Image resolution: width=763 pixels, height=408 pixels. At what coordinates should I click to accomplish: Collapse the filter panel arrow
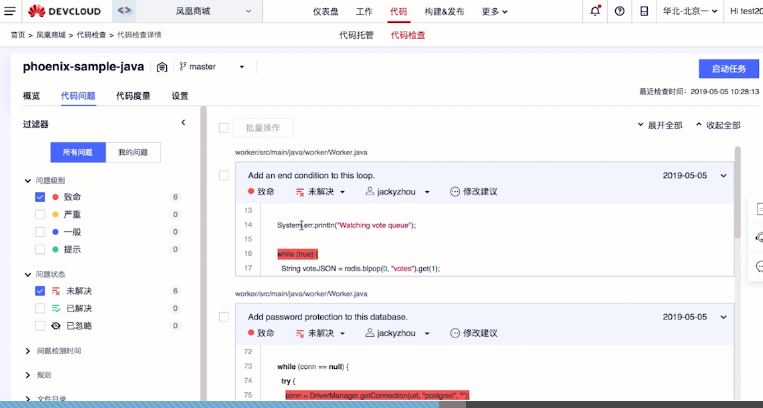183,123
